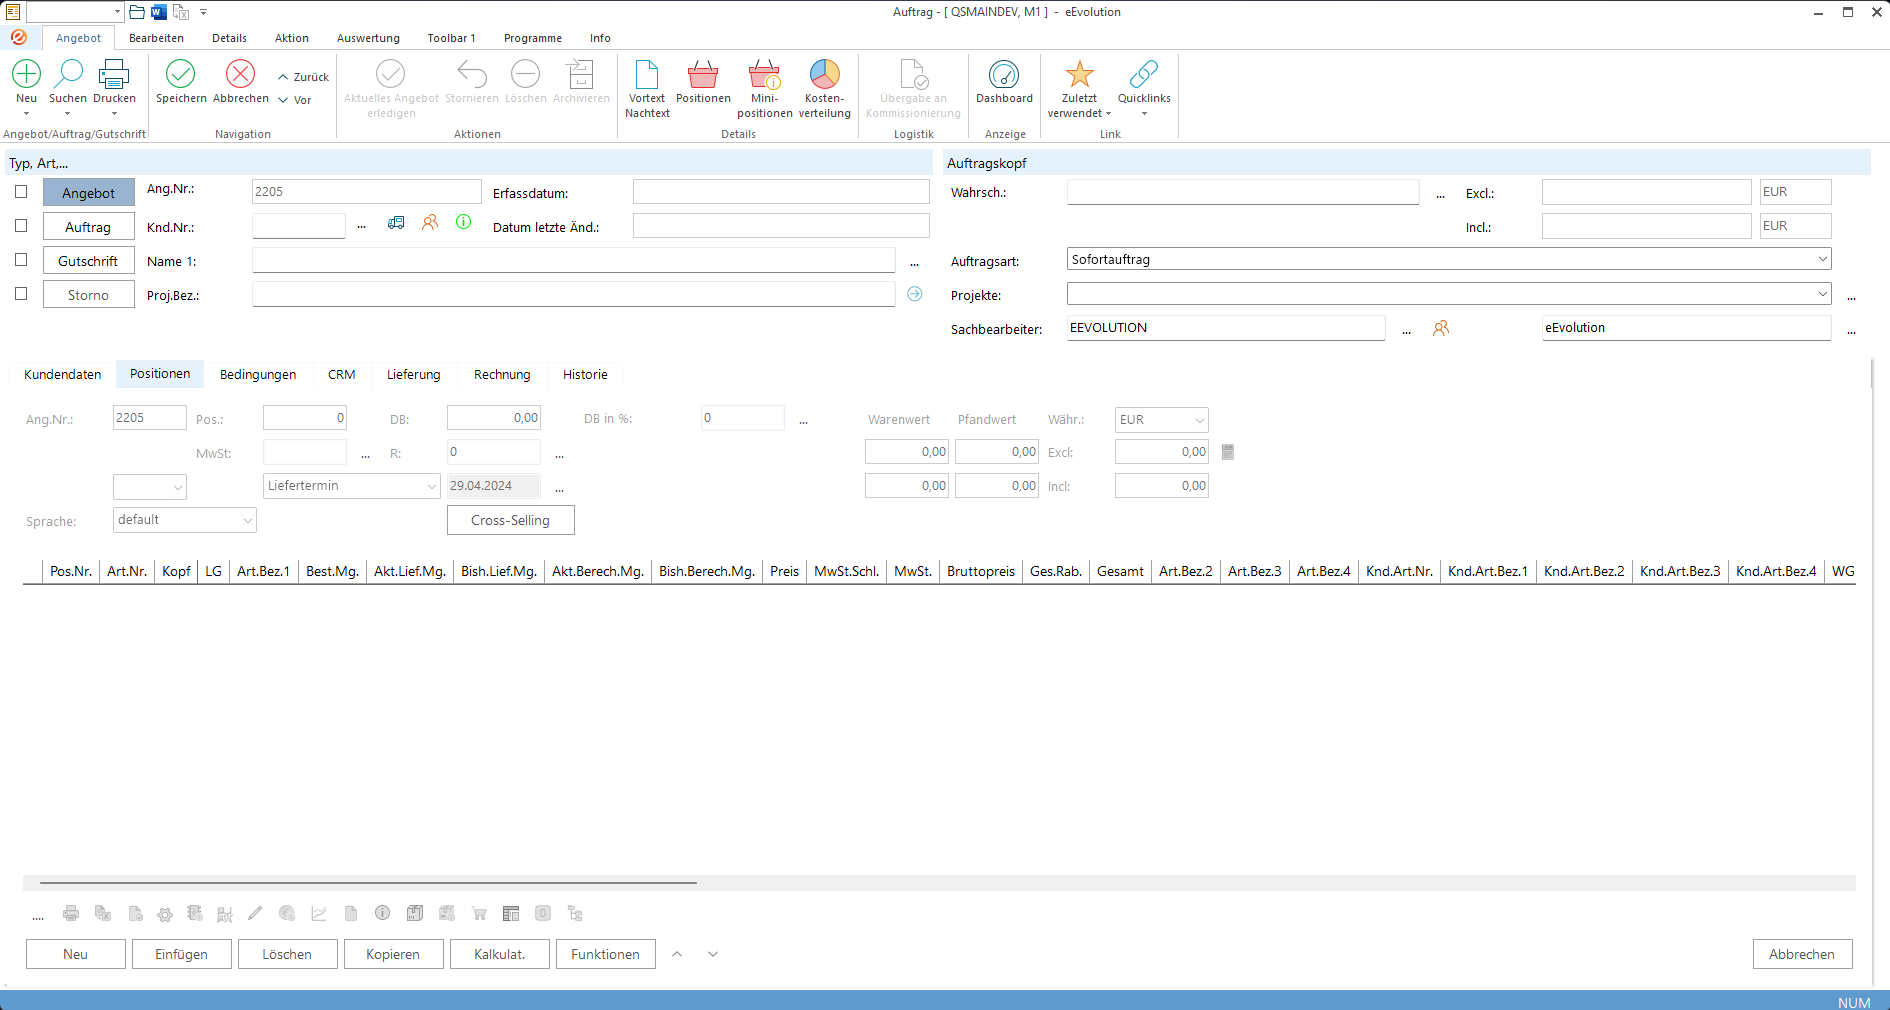The width and height of the screenshot is (1890, 1010).
Task: Open the Word icon in the quick access bar
Action: coord(158,12)
